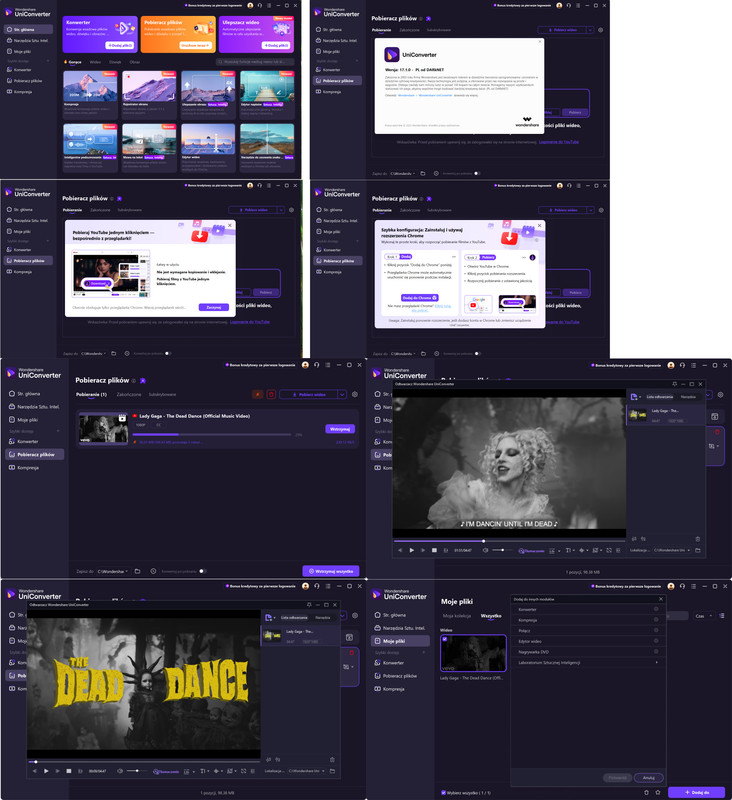Switch to Moja kolekcja tab in Moje pliki
Viewport: 732px width, 800px height.
(x=457, y=616)
